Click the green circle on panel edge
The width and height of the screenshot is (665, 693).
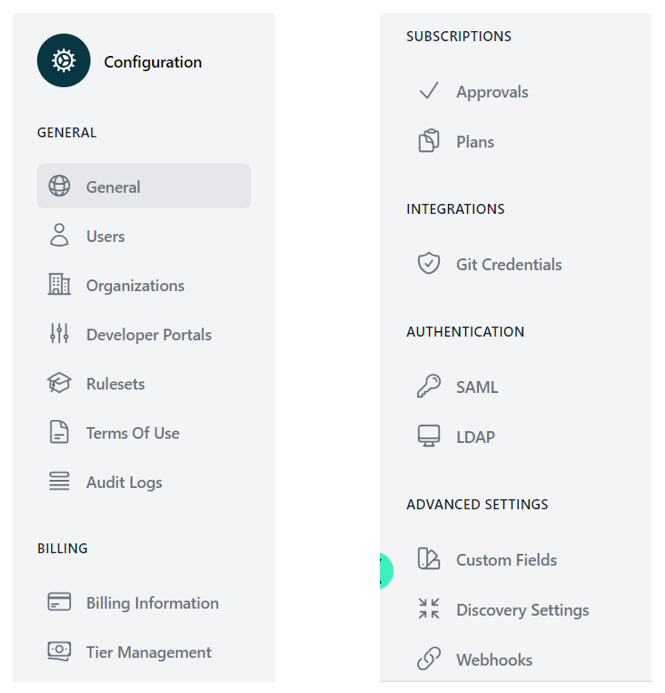coord(384,571)
